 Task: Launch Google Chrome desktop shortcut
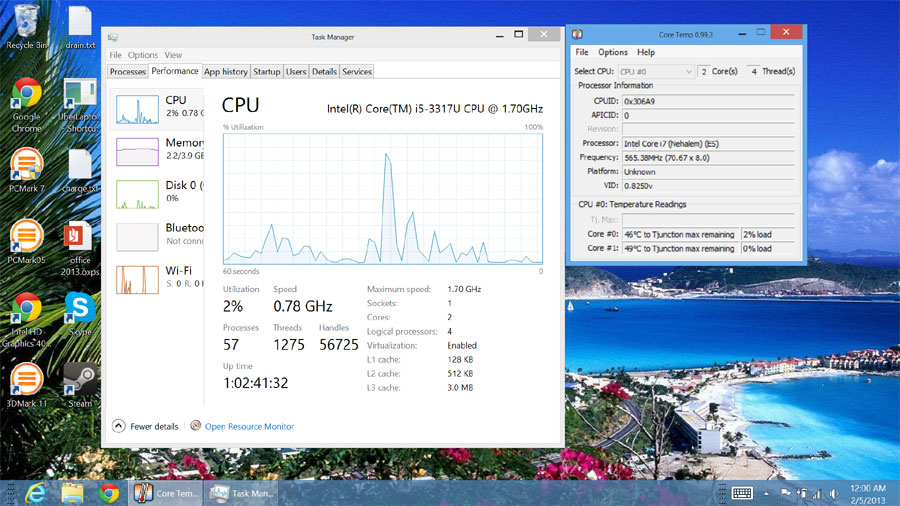pyautogui.click(x=26, y=105)
